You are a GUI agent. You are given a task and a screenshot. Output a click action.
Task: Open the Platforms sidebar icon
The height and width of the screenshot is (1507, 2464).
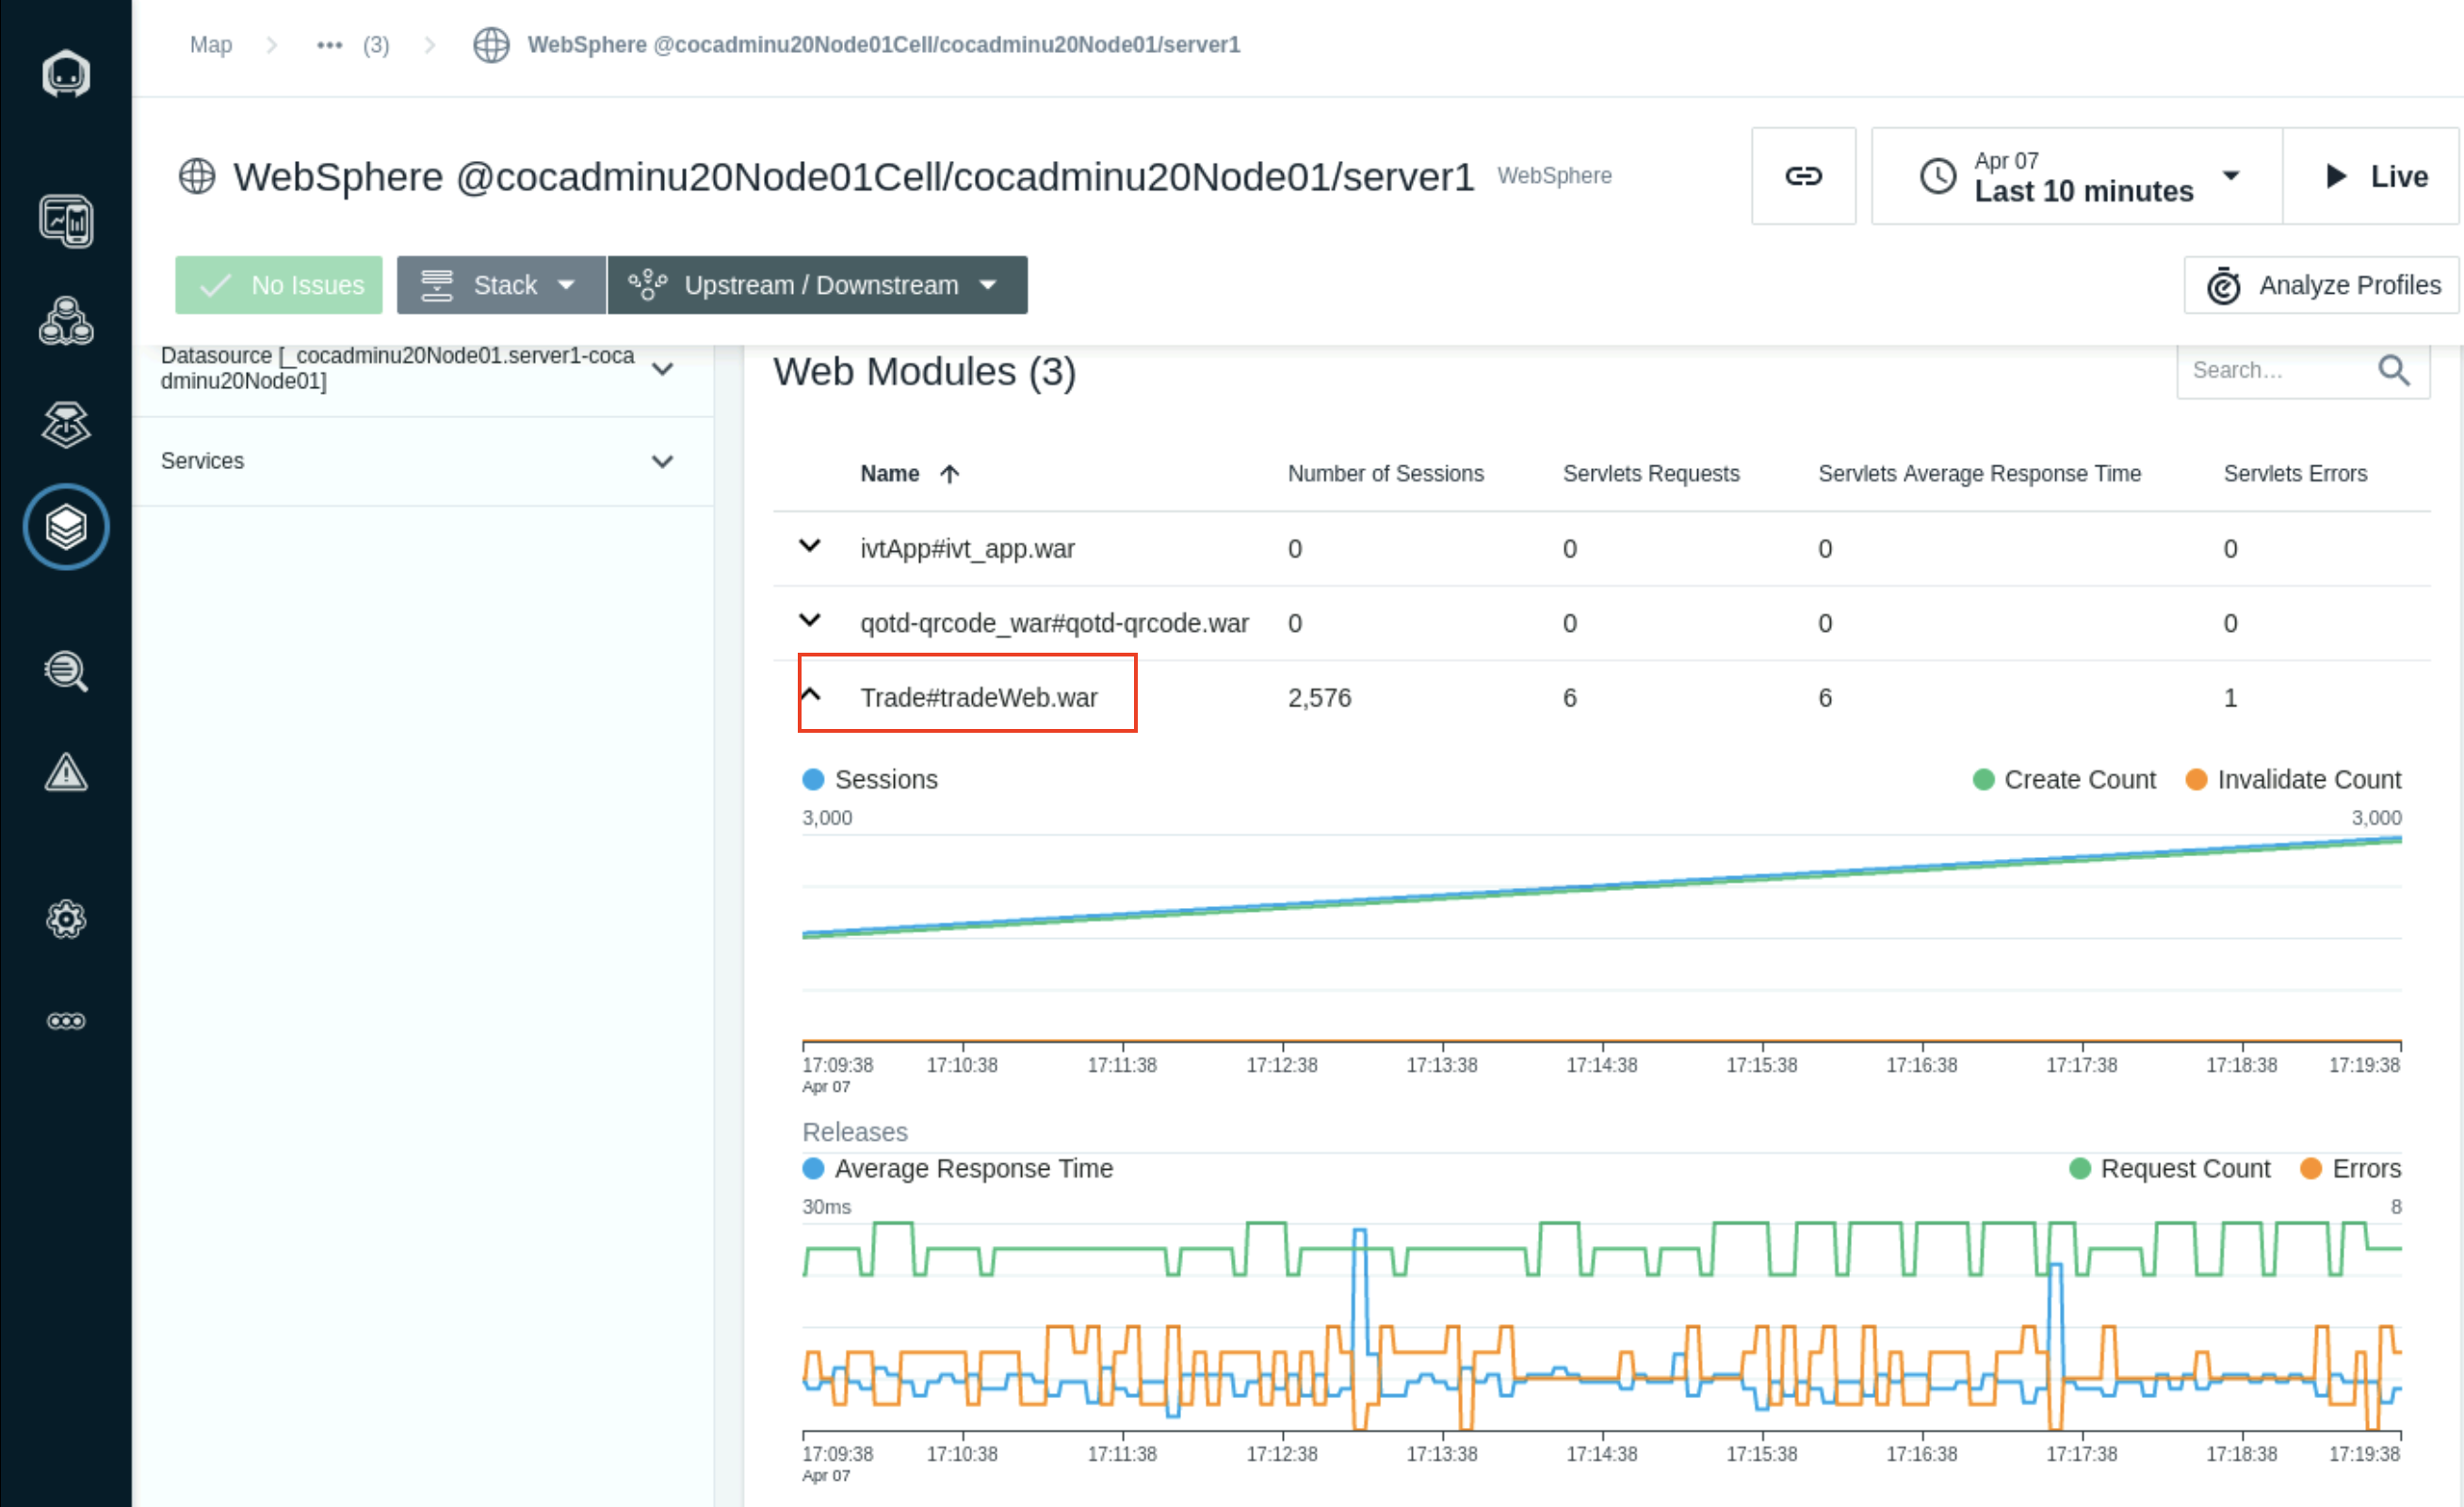click(x=66, y=425)
